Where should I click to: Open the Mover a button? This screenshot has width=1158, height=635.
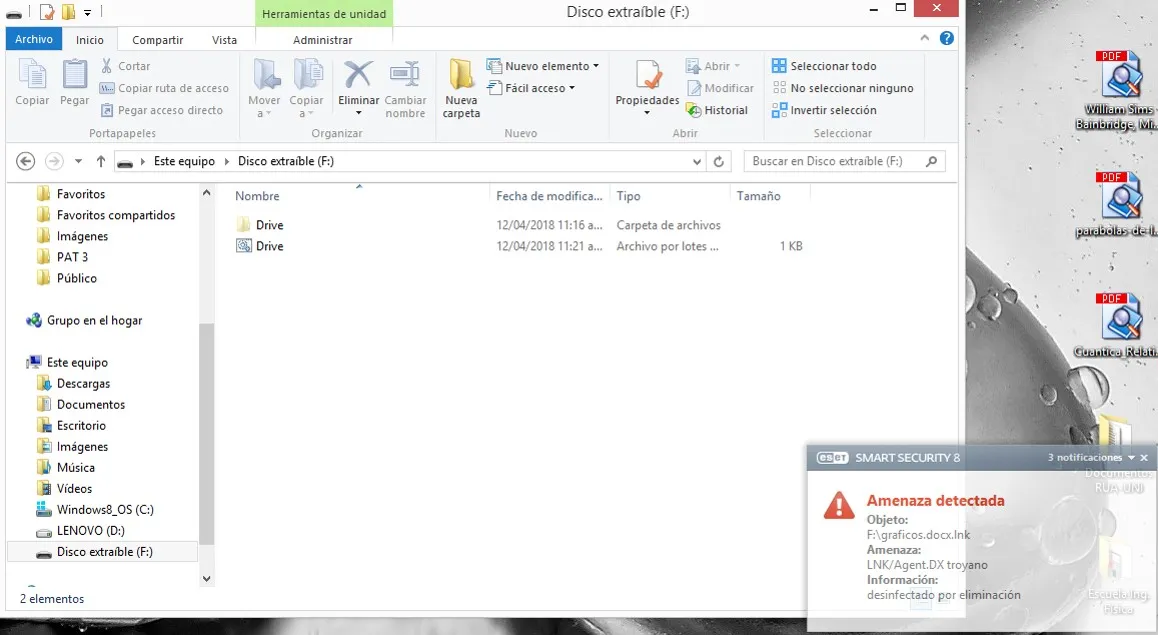264,89
